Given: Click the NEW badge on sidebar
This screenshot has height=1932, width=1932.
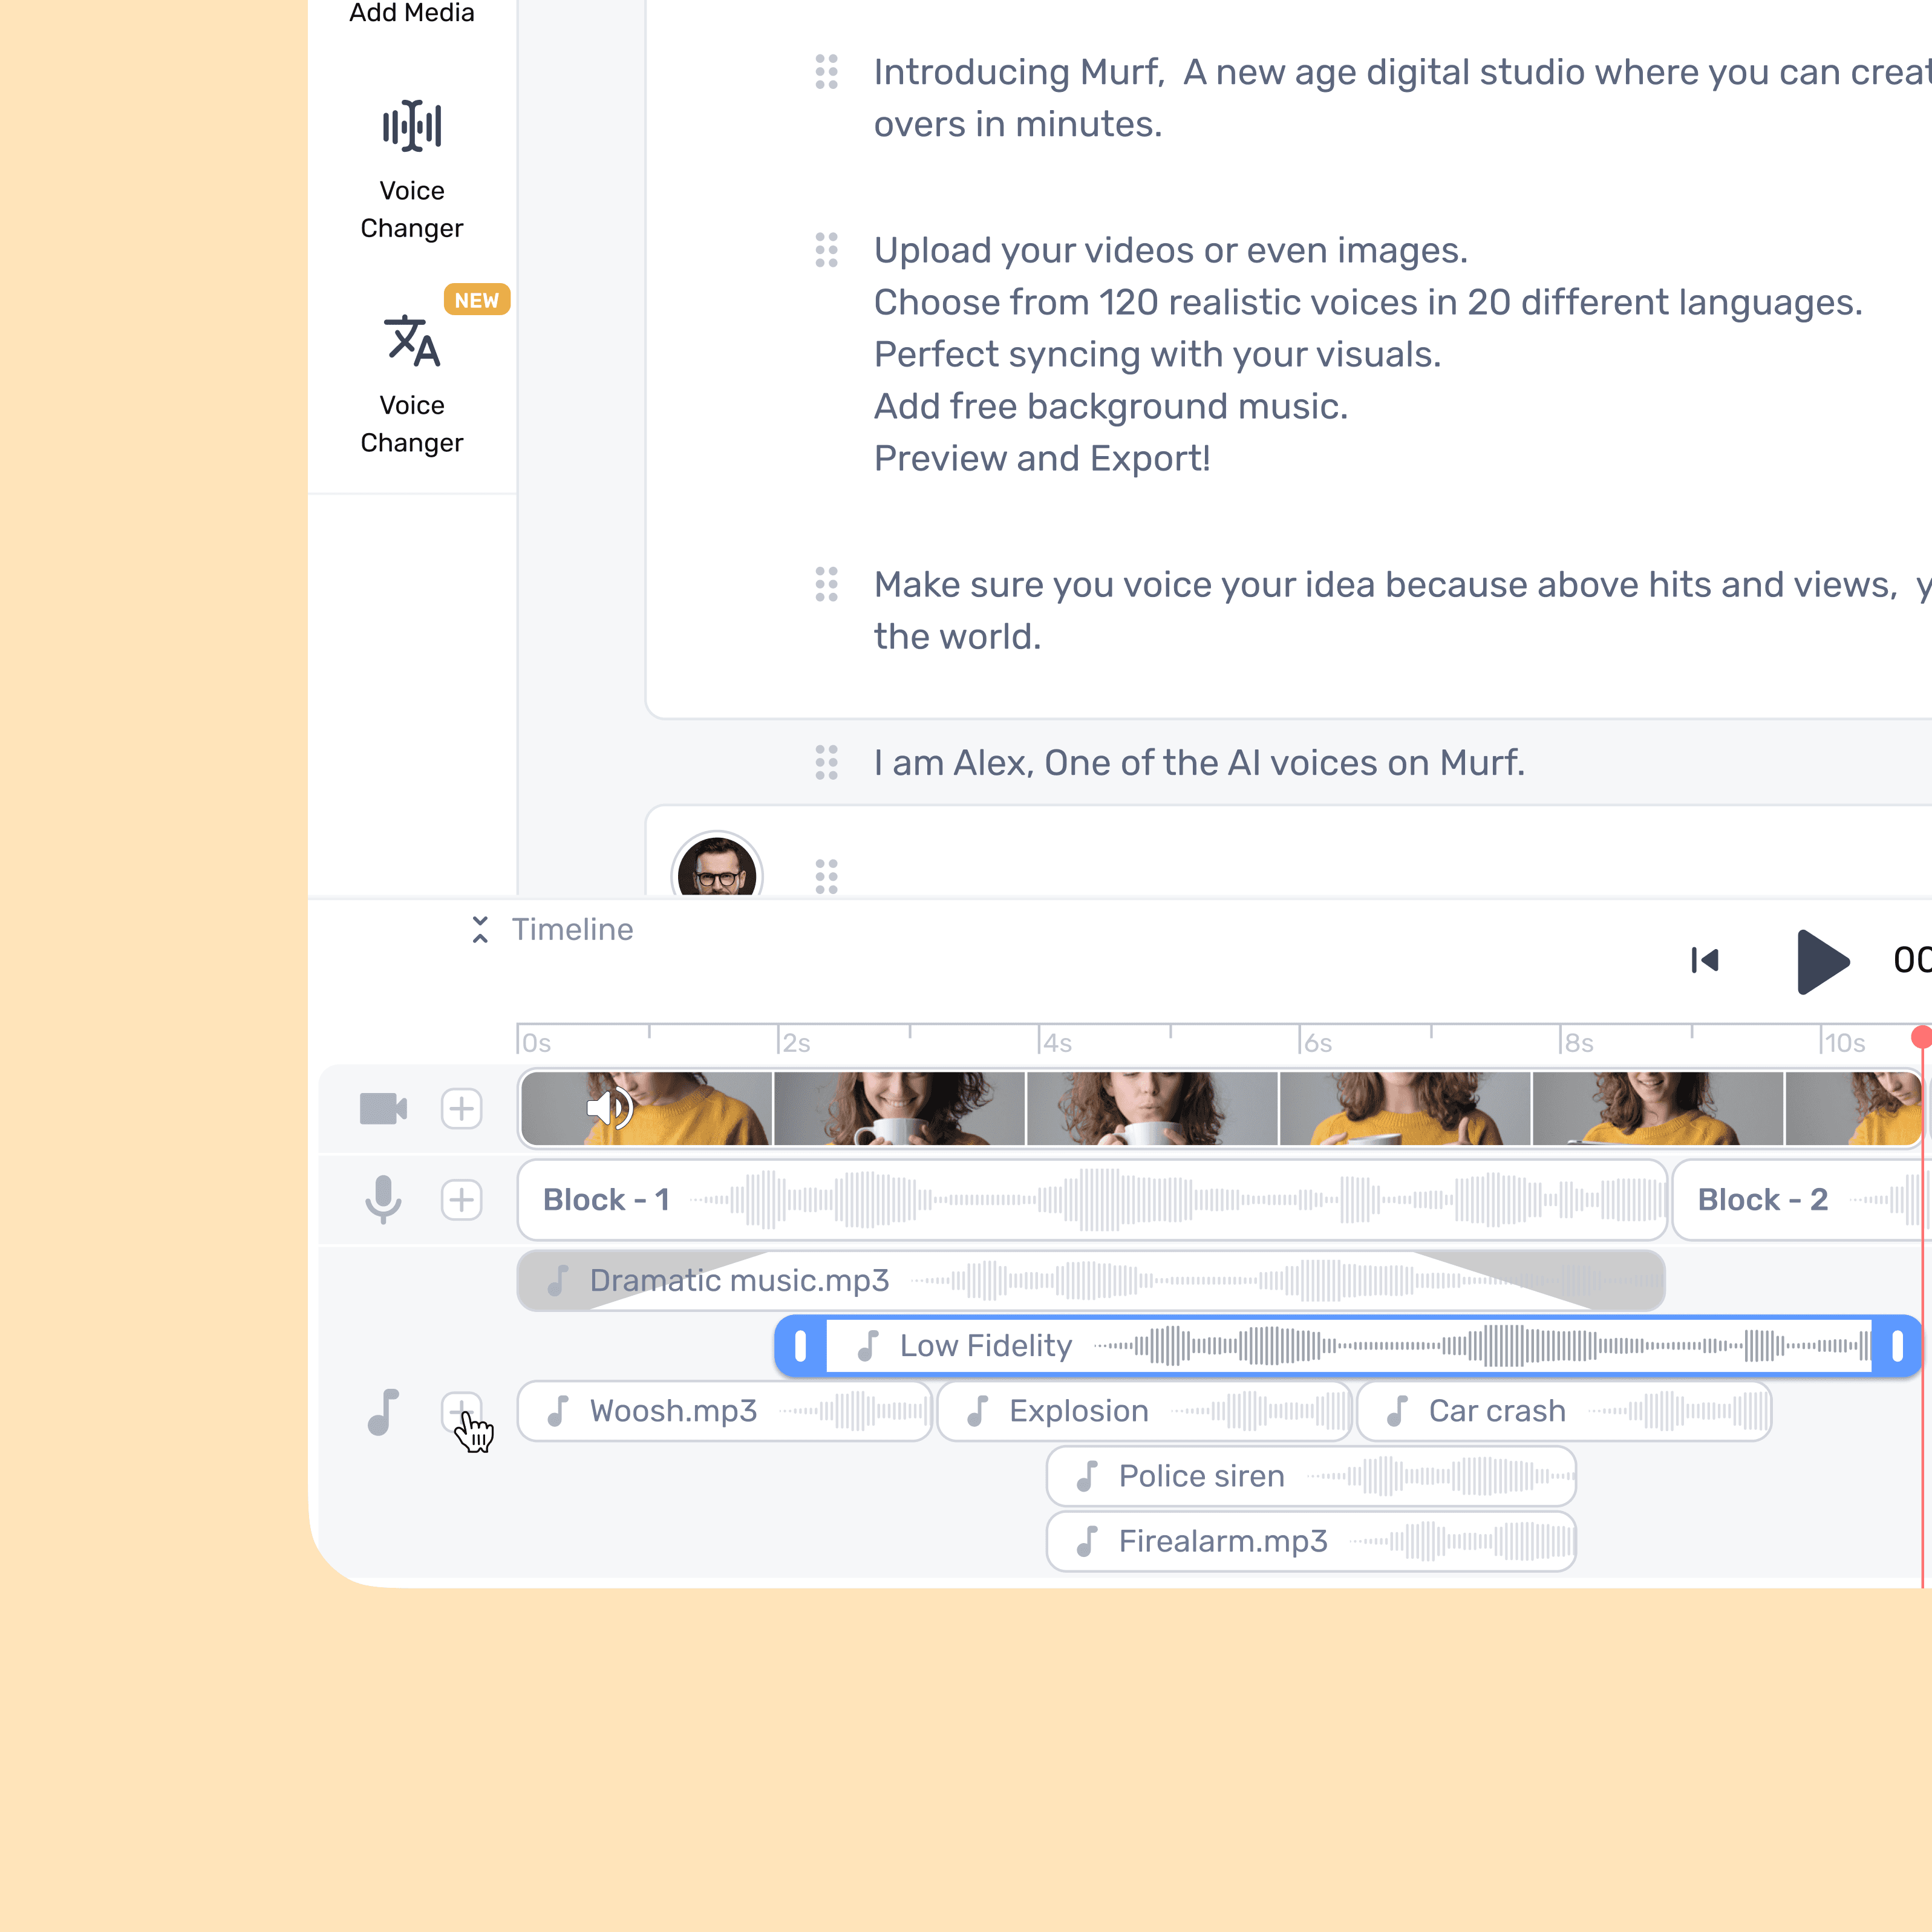Looking at the screenshot, I should pos(477,300).
